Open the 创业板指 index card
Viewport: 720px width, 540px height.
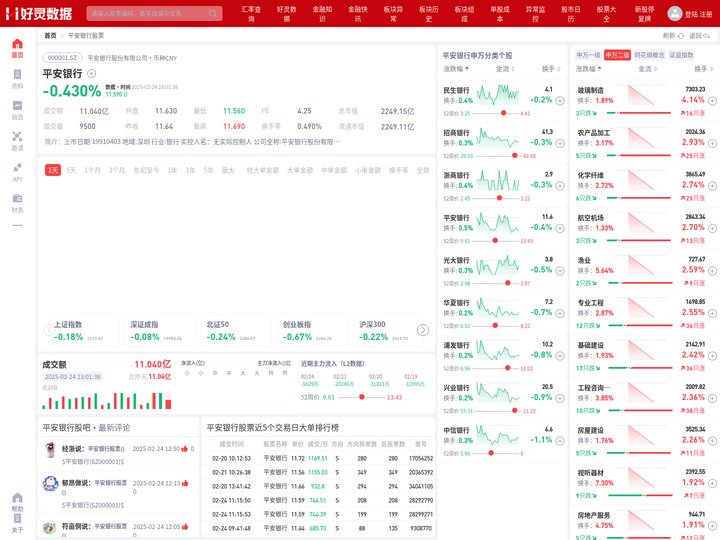click(x=311, y=332)
